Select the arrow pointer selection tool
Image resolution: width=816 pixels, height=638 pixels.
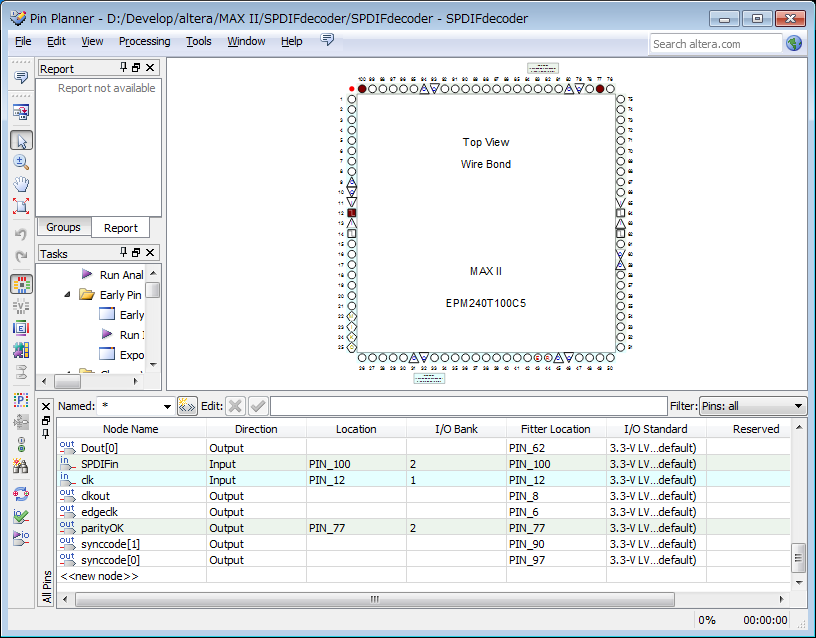[x=21, y=141]
